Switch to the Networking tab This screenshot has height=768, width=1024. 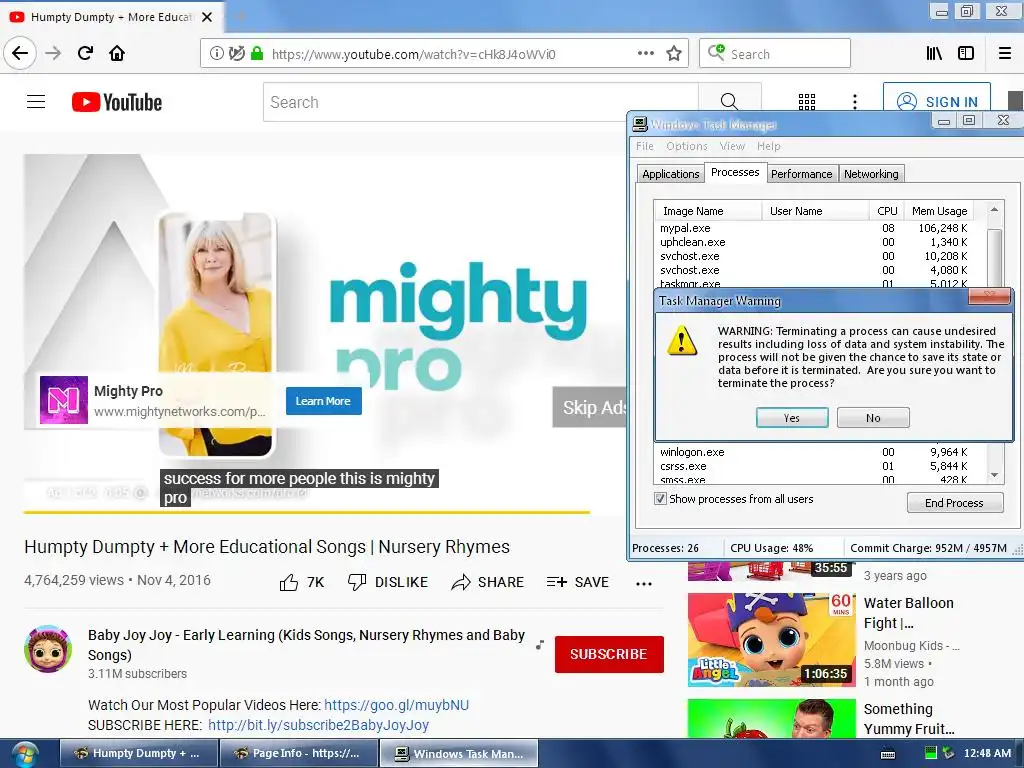click(x=871, y=174)
